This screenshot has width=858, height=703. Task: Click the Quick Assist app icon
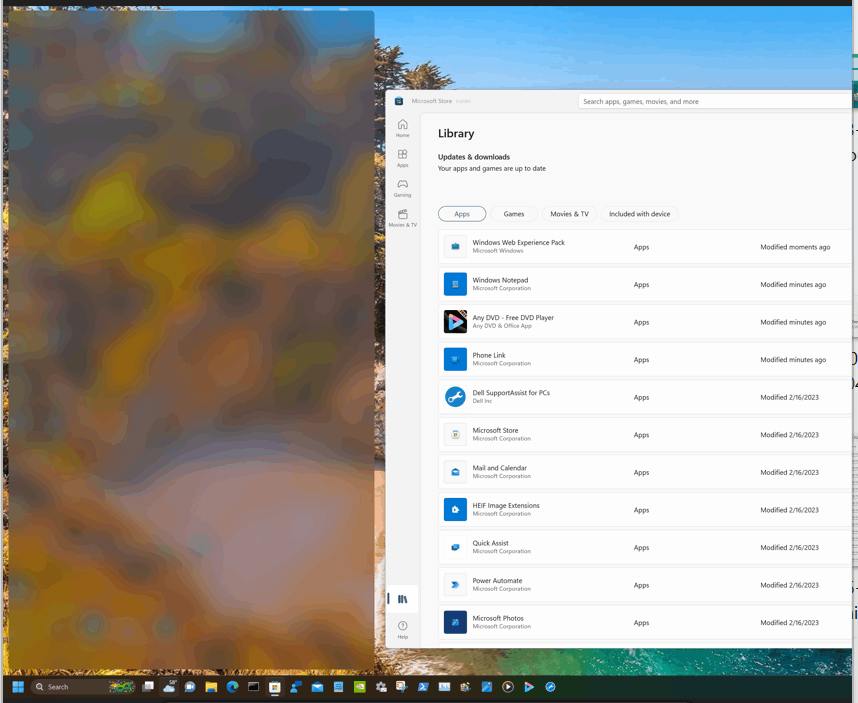(455, 547)
